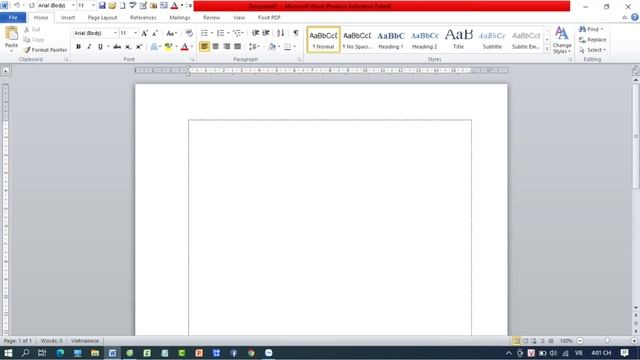Toggle Superscript formatting

(139, 47)
